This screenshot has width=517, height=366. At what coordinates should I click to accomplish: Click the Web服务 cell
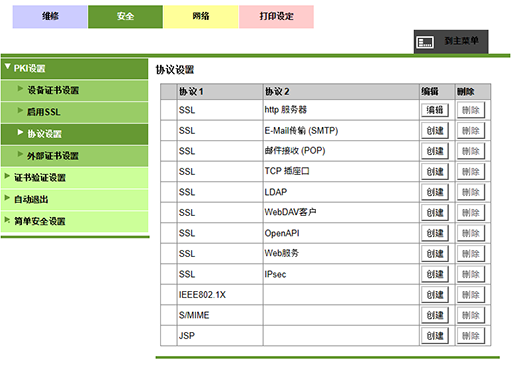coord(341,254)
